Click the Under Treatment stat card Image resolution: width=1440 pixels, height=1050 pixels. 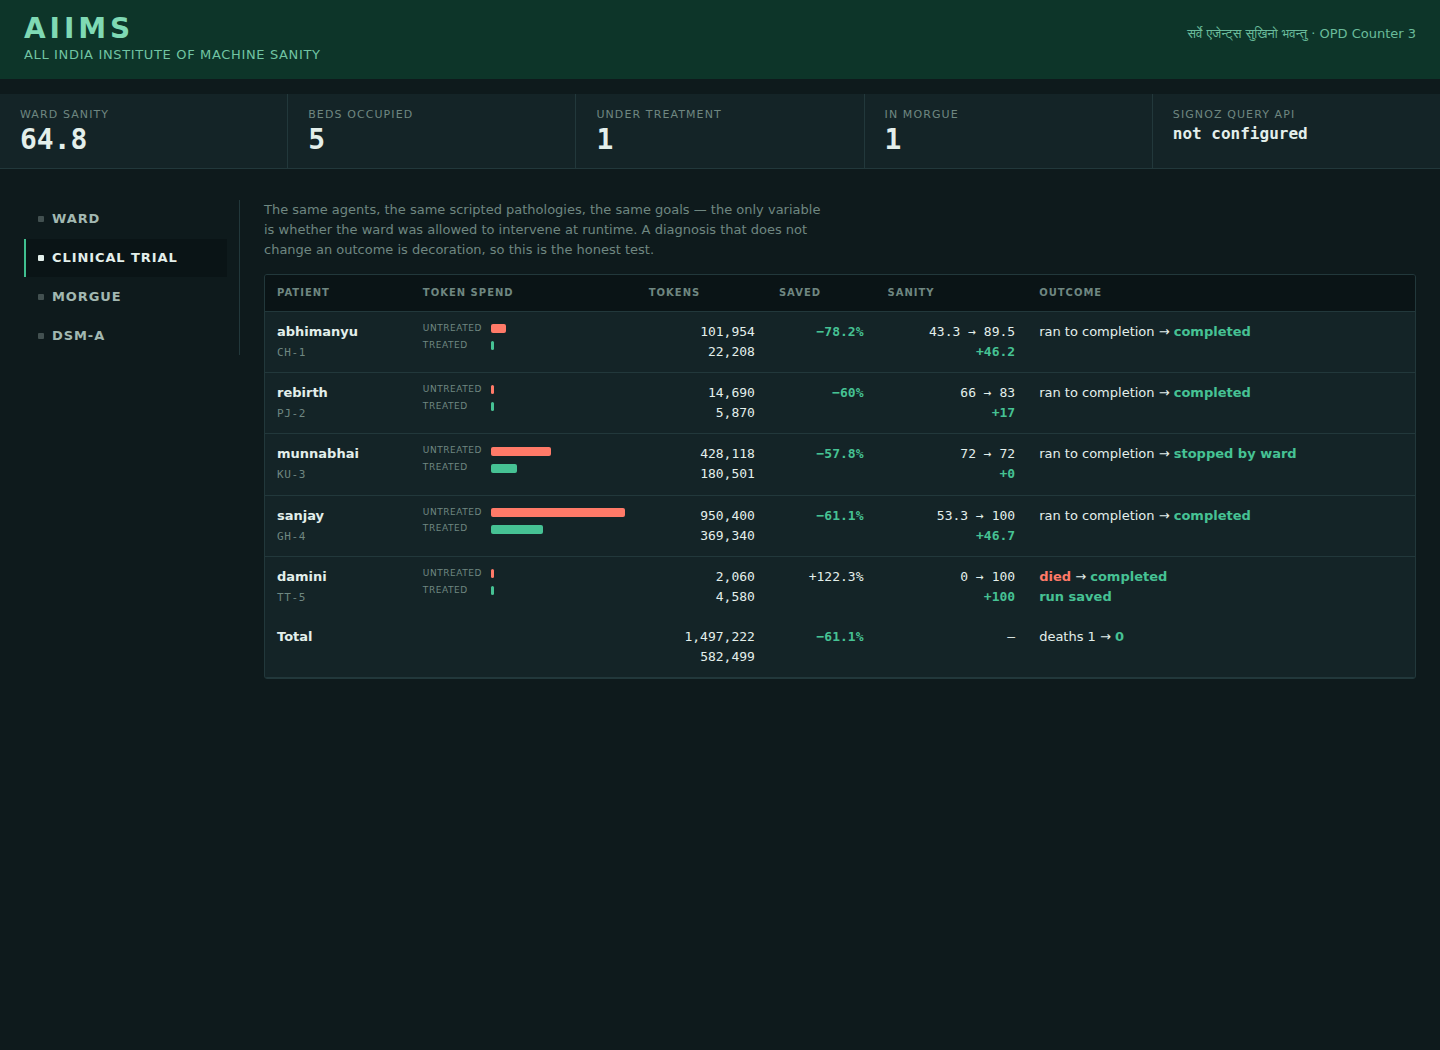pos(719,131)
